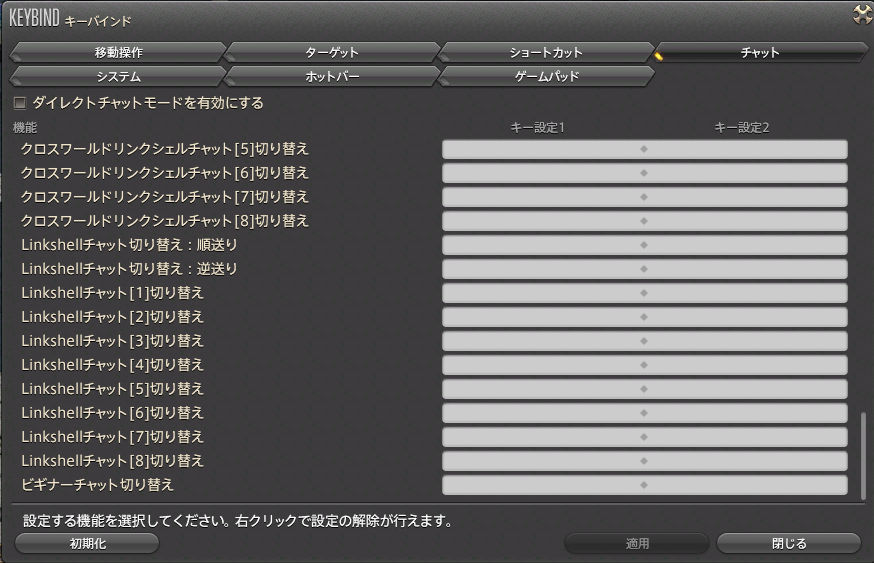Set キー設定2 for Linkshellチャット切り替え:逆送り

[x=746, y=269]
